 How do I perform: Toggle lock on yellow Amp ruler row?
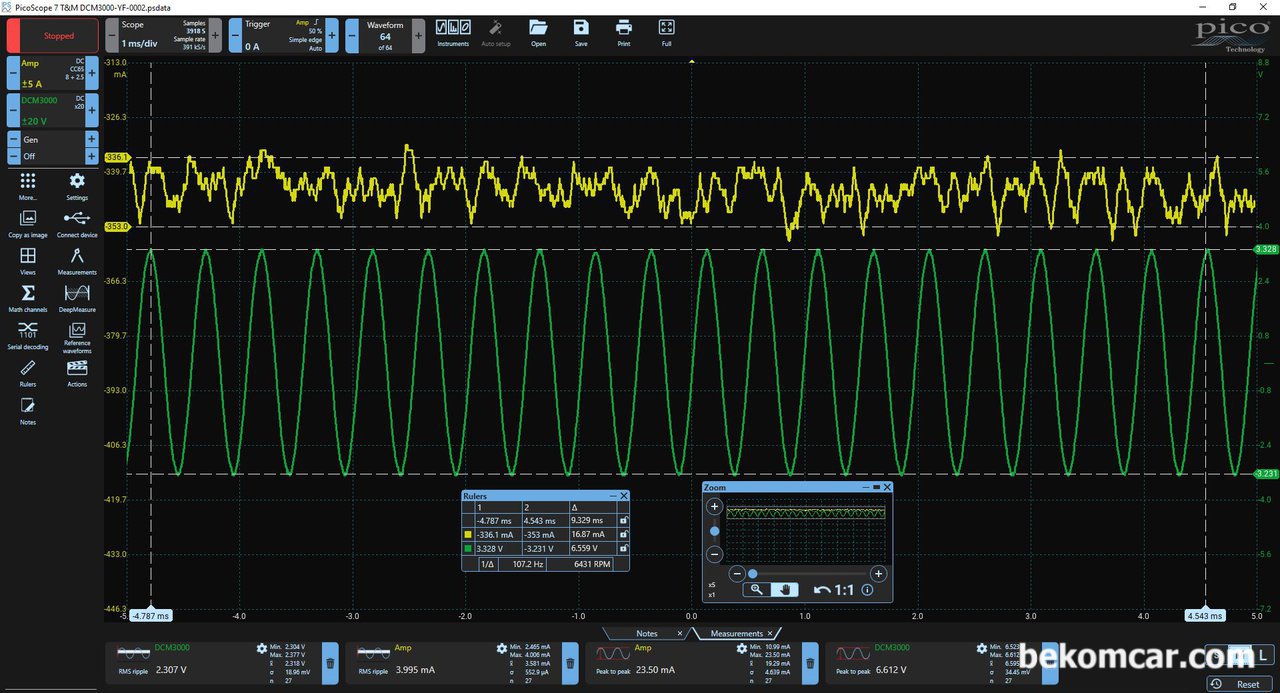pos(623,534)
